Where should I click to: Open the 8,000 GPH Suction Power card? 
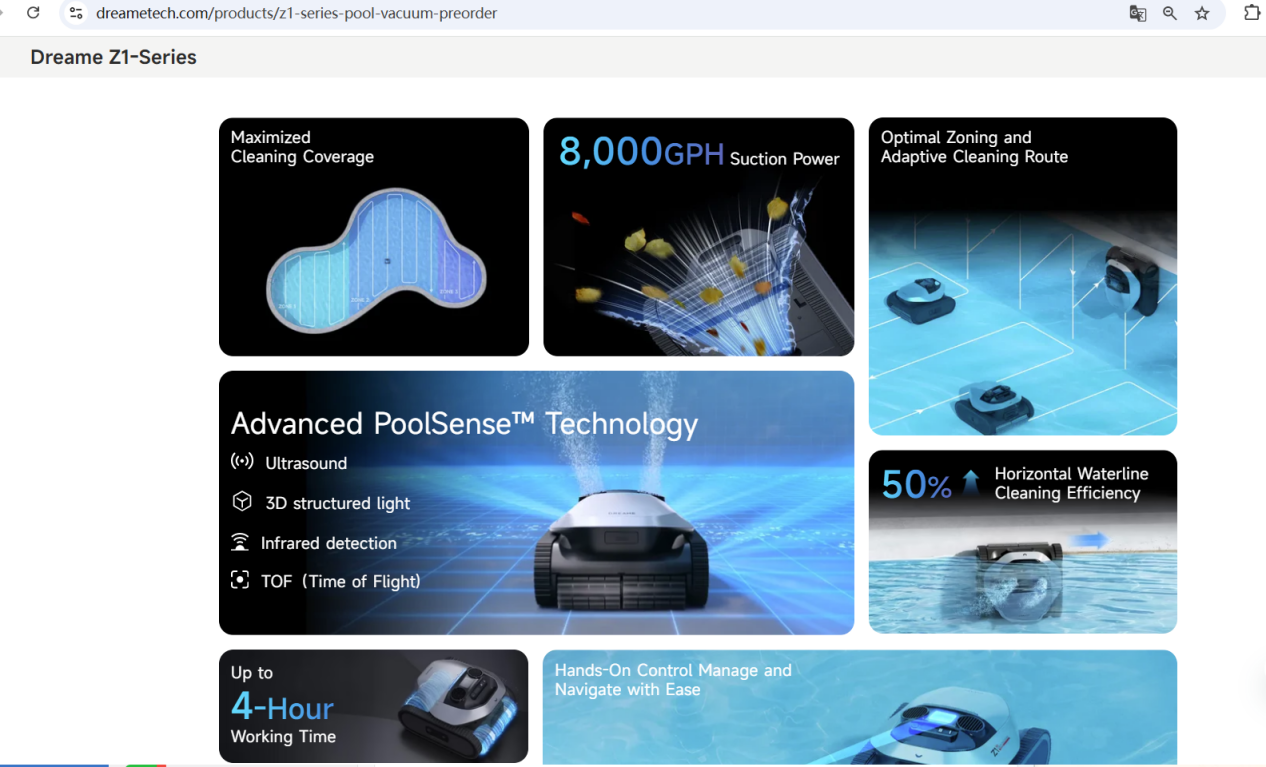699,237
